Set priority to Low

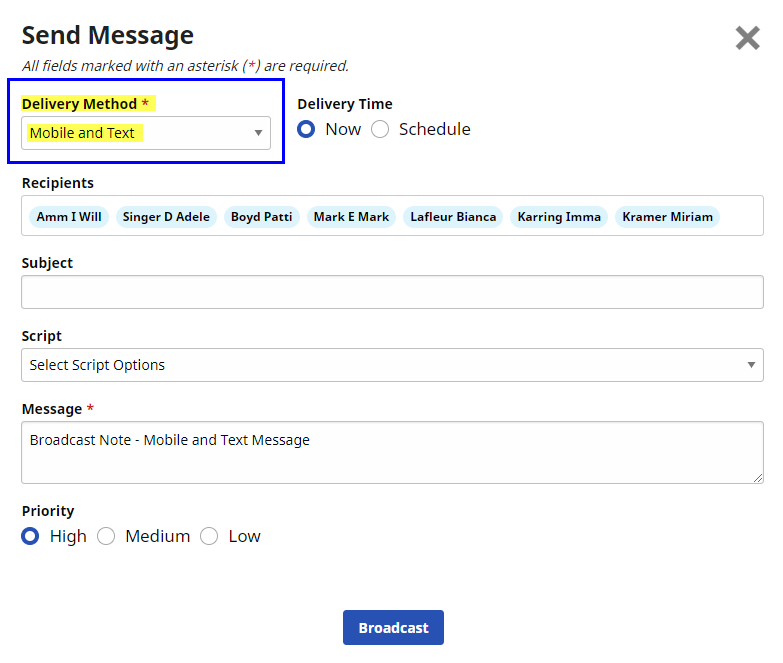coord(209,536)
